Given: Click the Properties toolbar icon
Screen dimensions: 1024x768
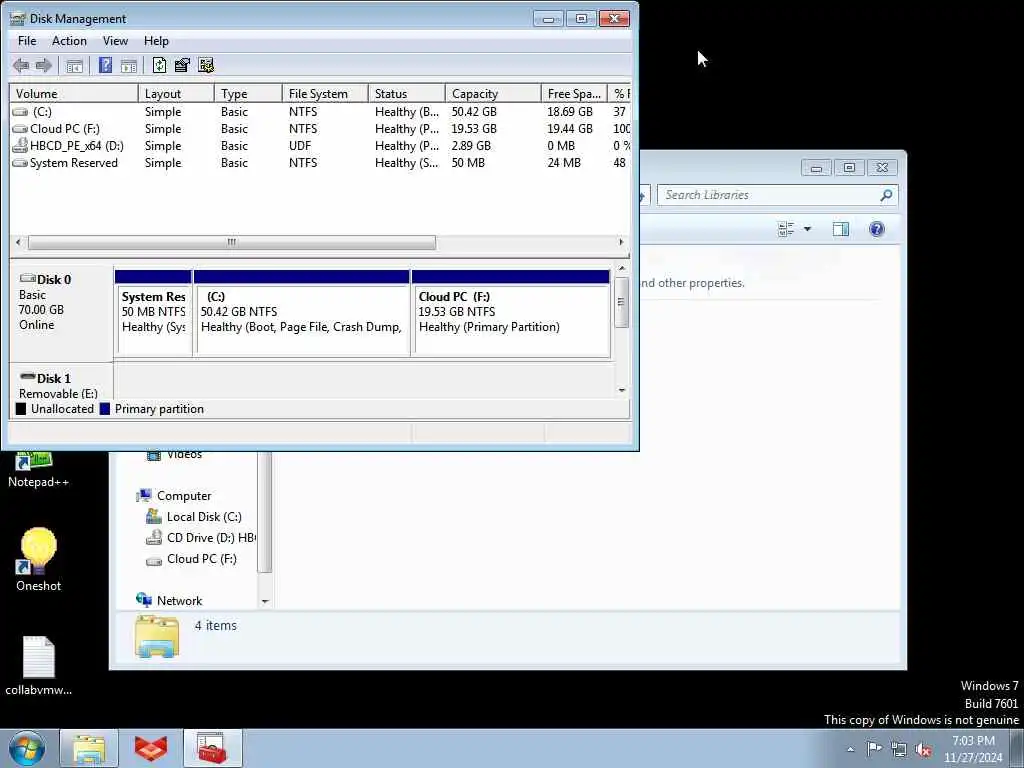Looking at the screenshot, I should pos(182,65).
